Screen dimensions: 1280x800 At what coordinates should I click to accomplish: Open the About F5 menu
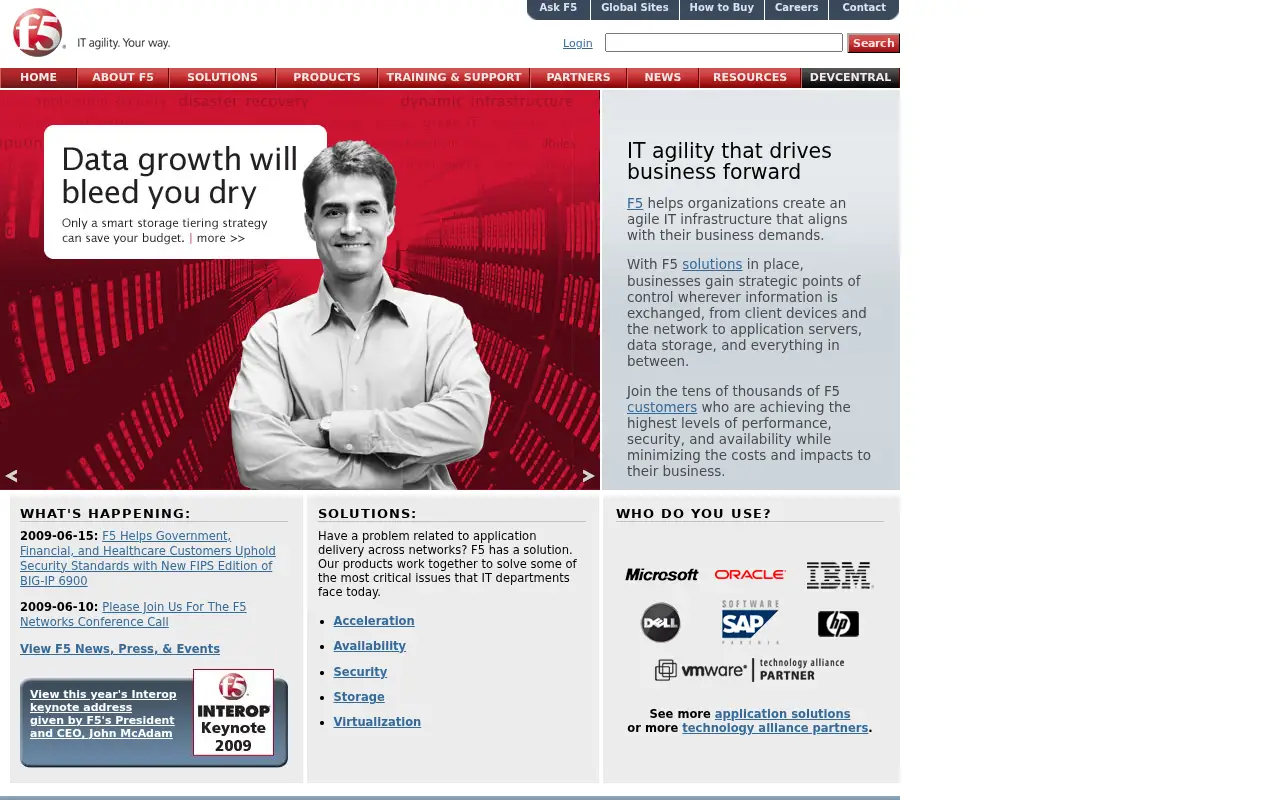pyautogui.click(x=123, y=78)
